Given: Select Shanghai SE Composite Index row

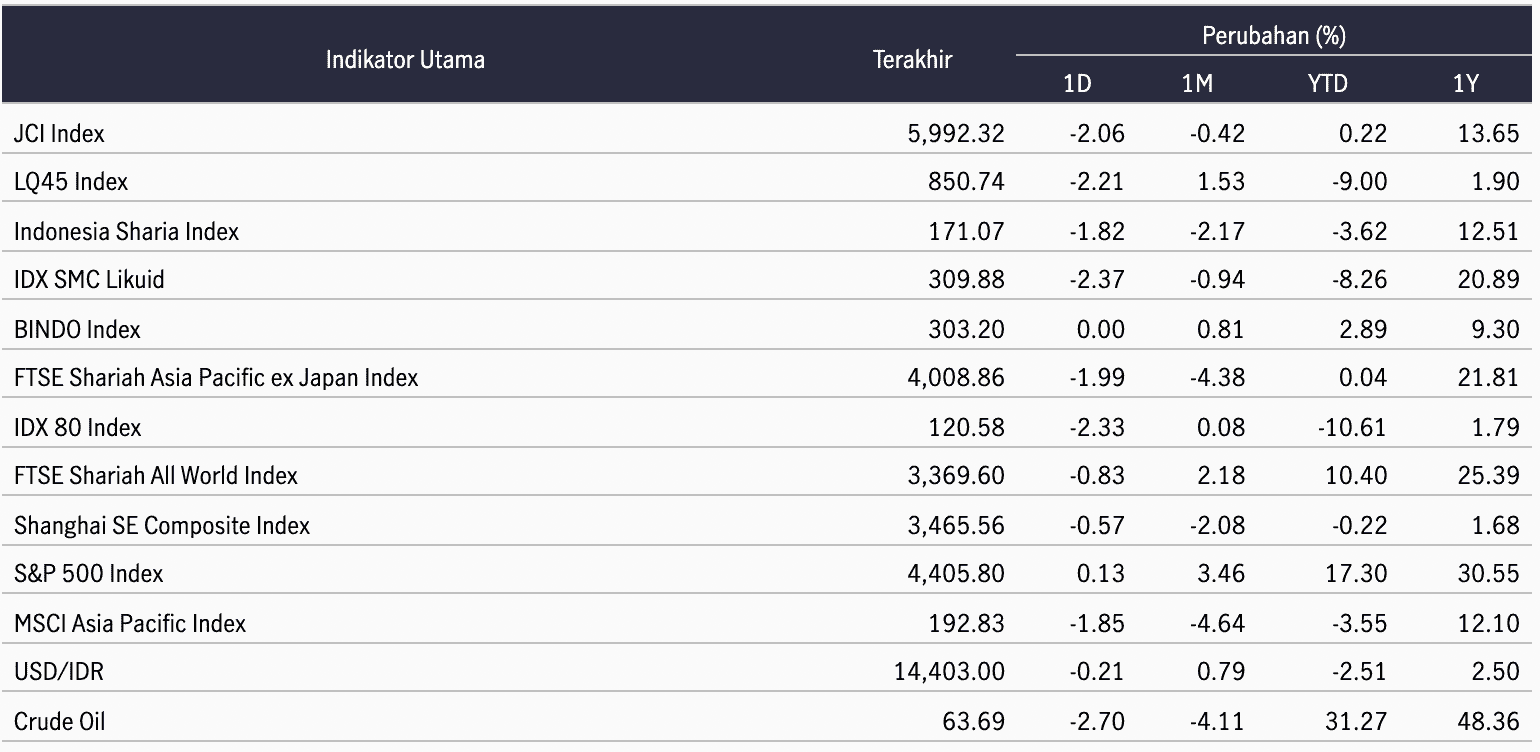Looking at the screenshot, I should (x=768, y=525).
